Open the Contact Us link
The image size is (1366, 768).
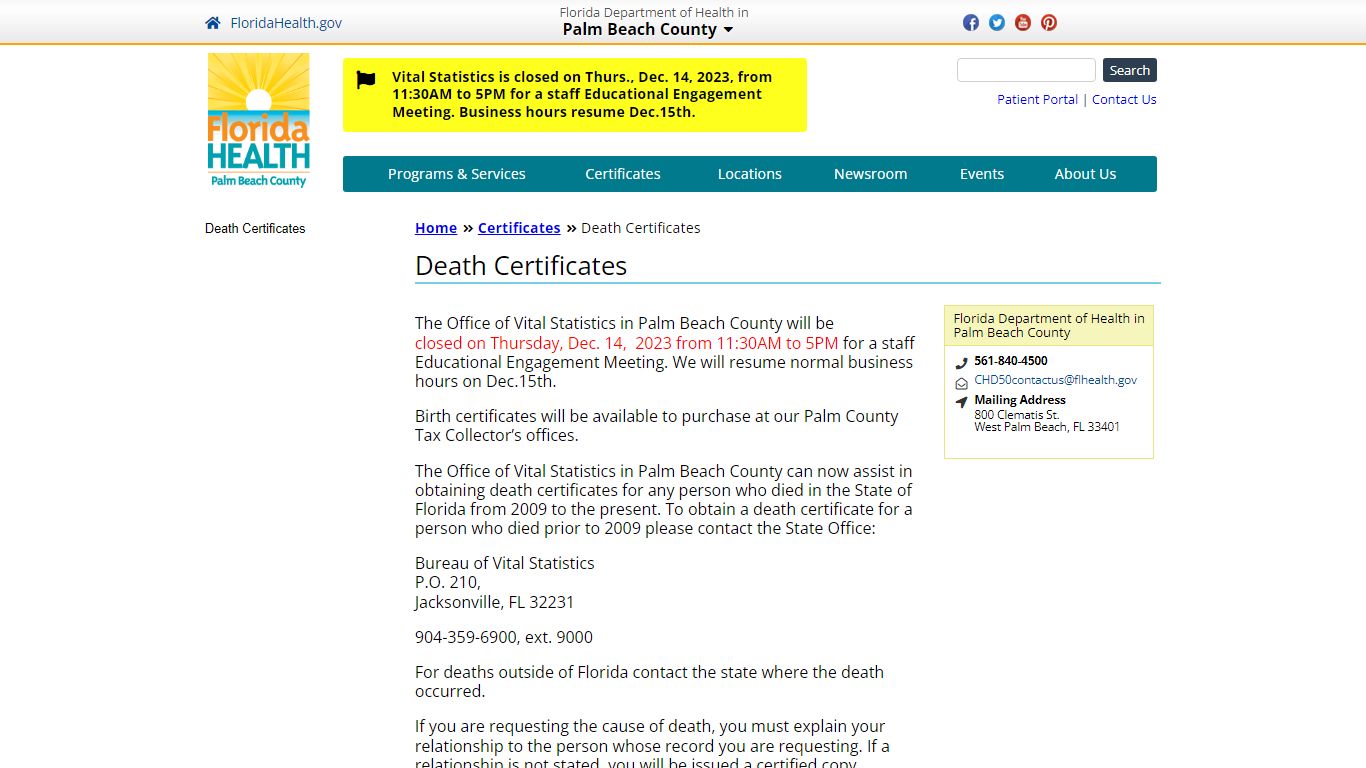click(1124, 99)
